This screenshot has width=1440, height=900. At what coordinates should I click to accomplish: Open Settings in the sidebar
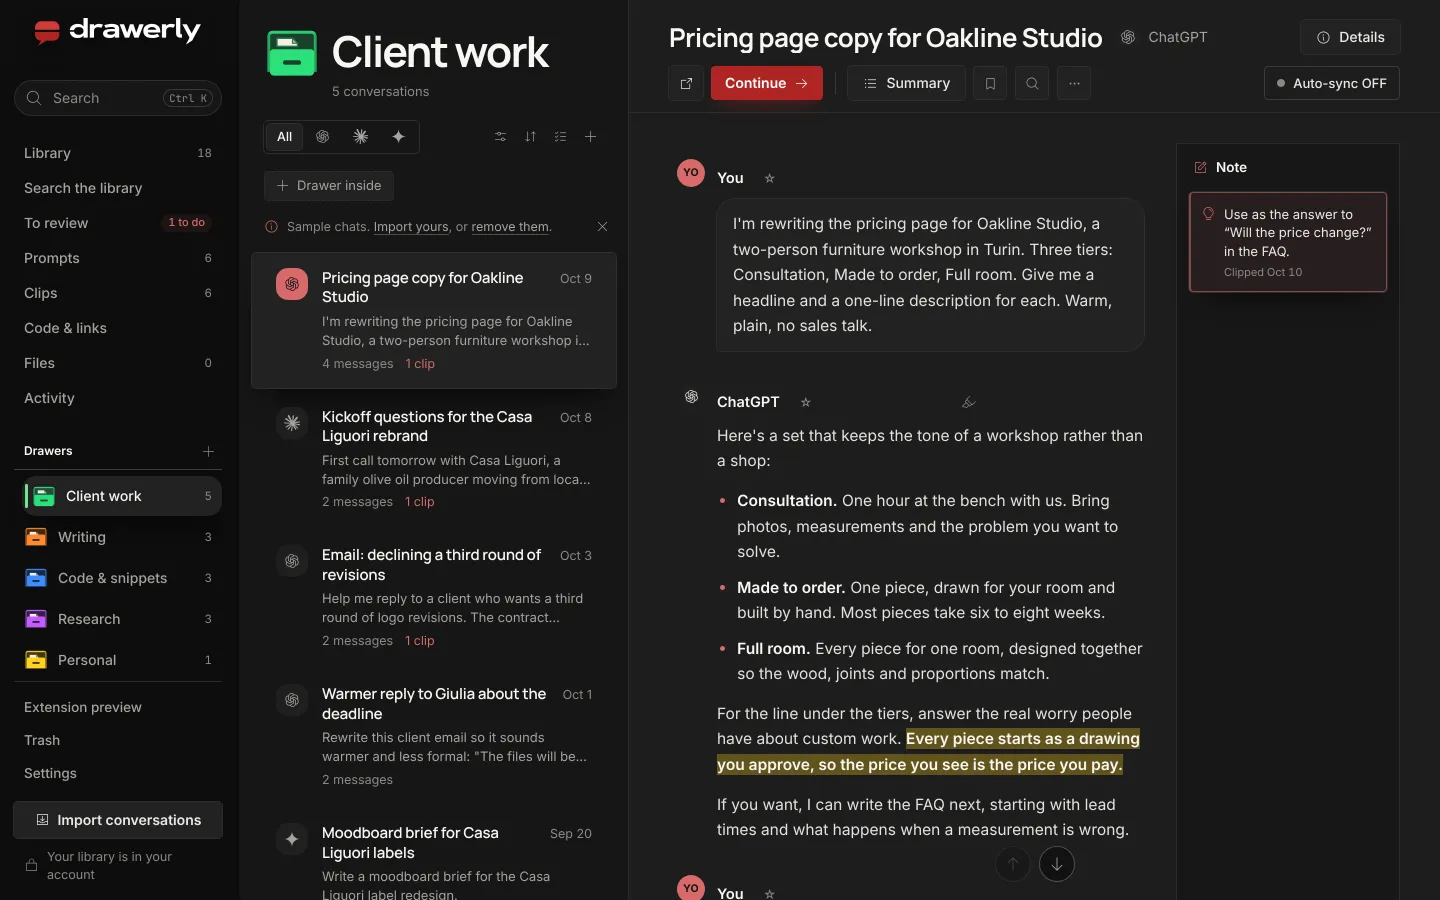[x=118, y=773]
